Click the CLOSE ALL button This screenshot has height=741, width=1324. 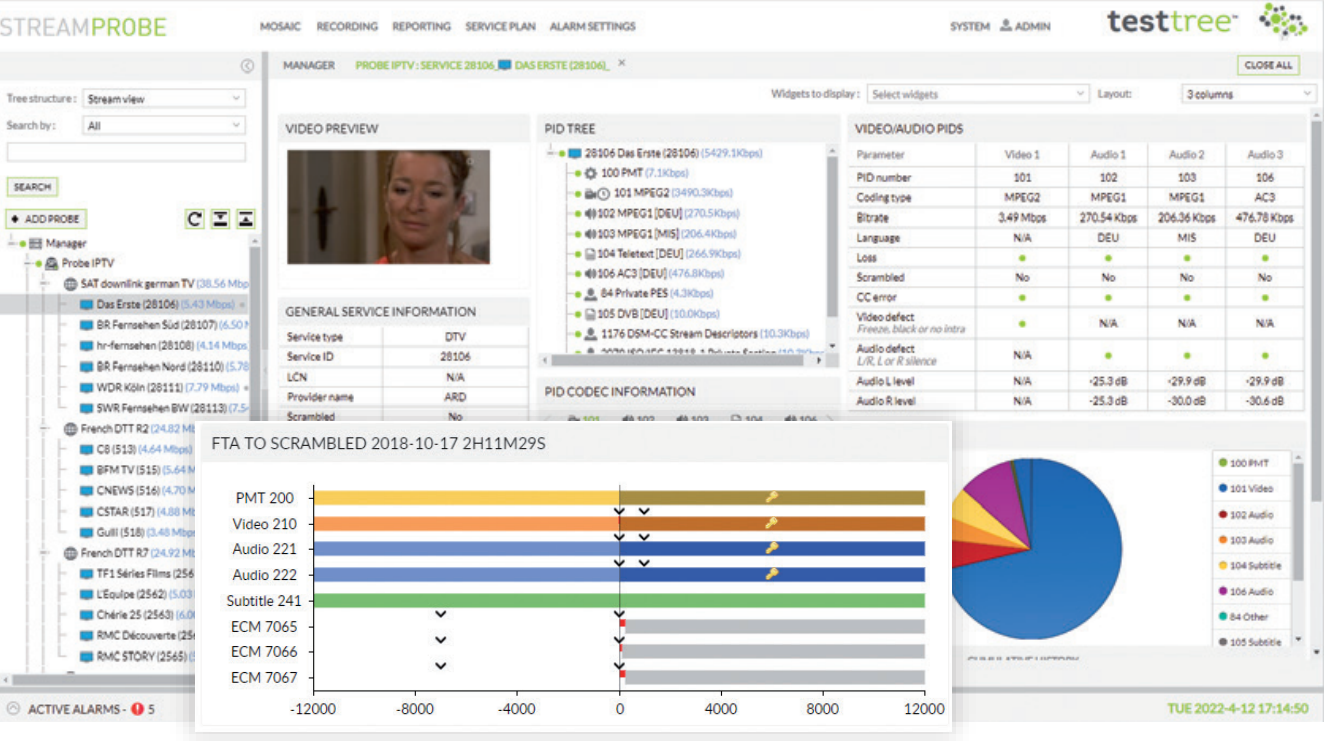(x=1268, y=64)
